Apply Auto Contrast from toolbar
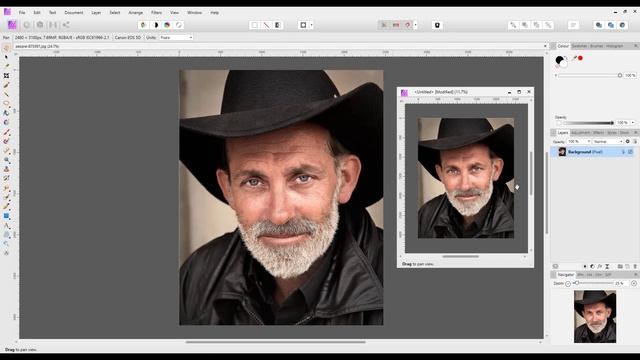 coord(155,25)
